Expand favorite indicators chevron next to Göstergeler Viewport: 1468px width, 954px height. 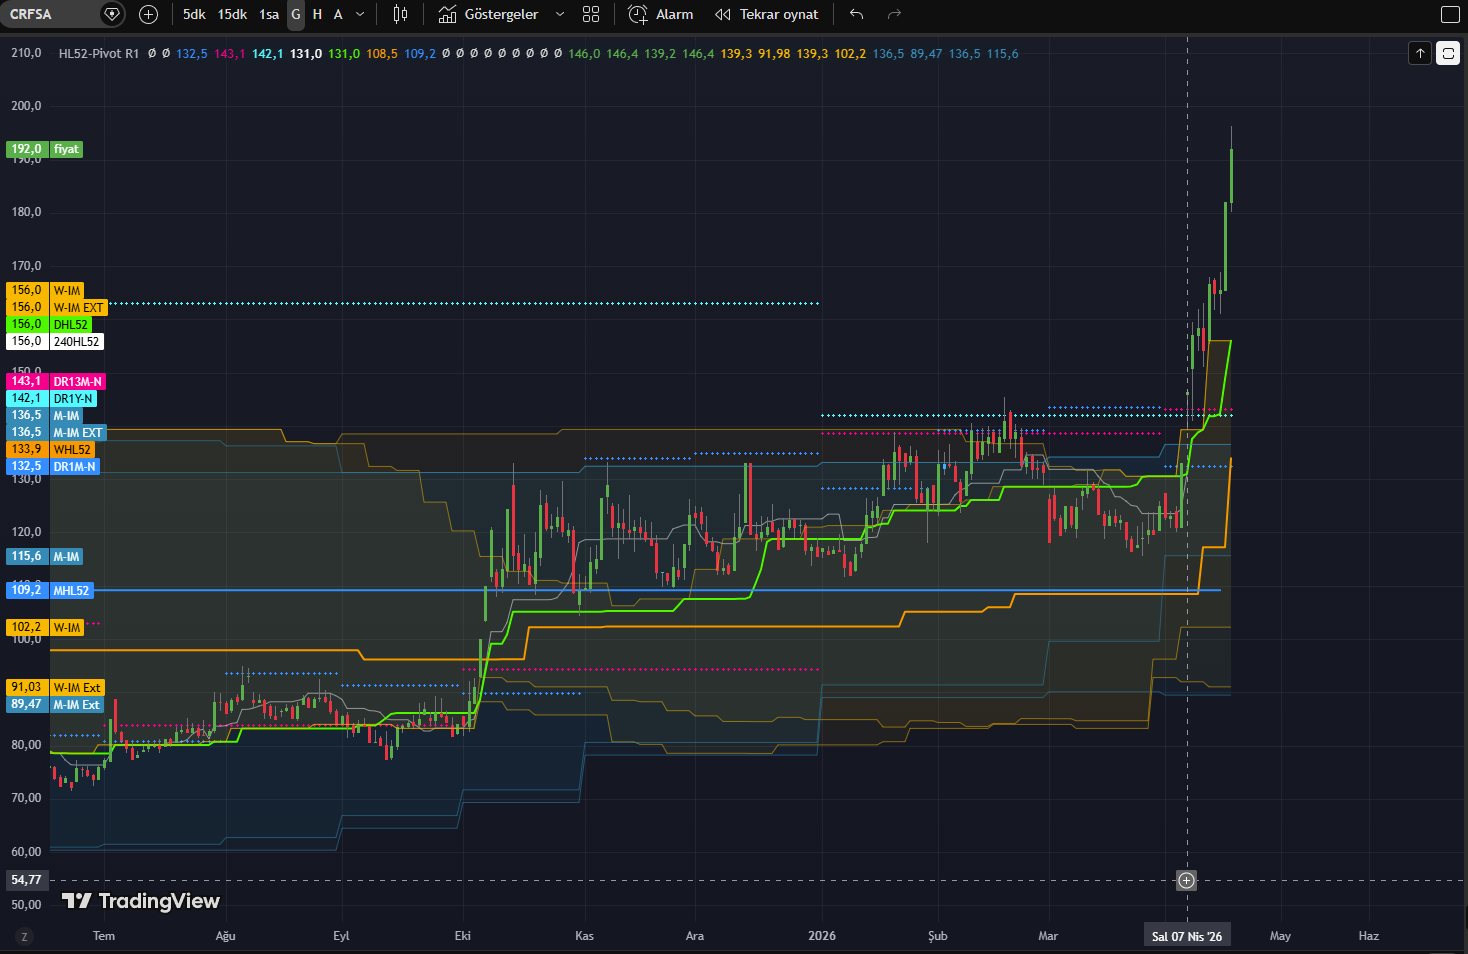pyautogui.click(x=560, y=14)
